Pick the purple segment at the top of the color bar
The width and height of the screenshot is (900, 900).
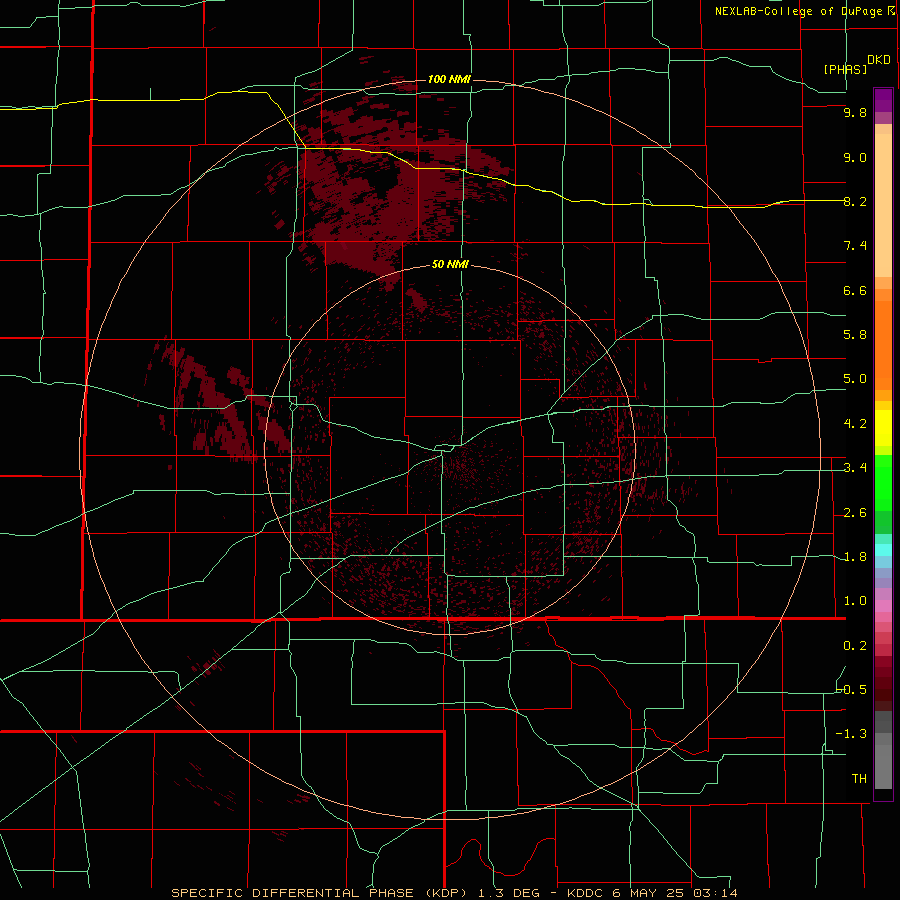[x=883, y=100]
